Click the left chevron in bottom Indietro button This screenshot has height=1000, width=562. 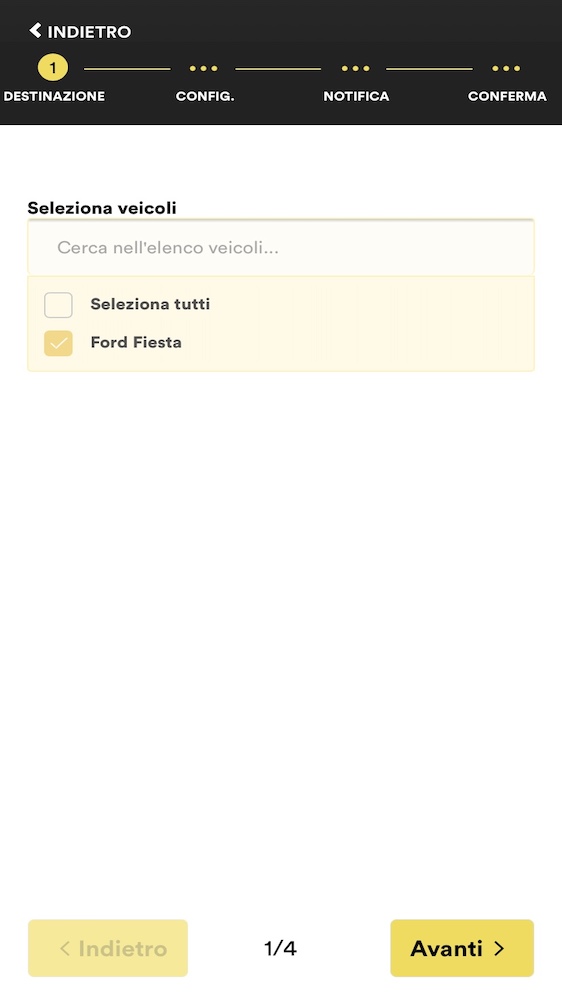point(64,949)
